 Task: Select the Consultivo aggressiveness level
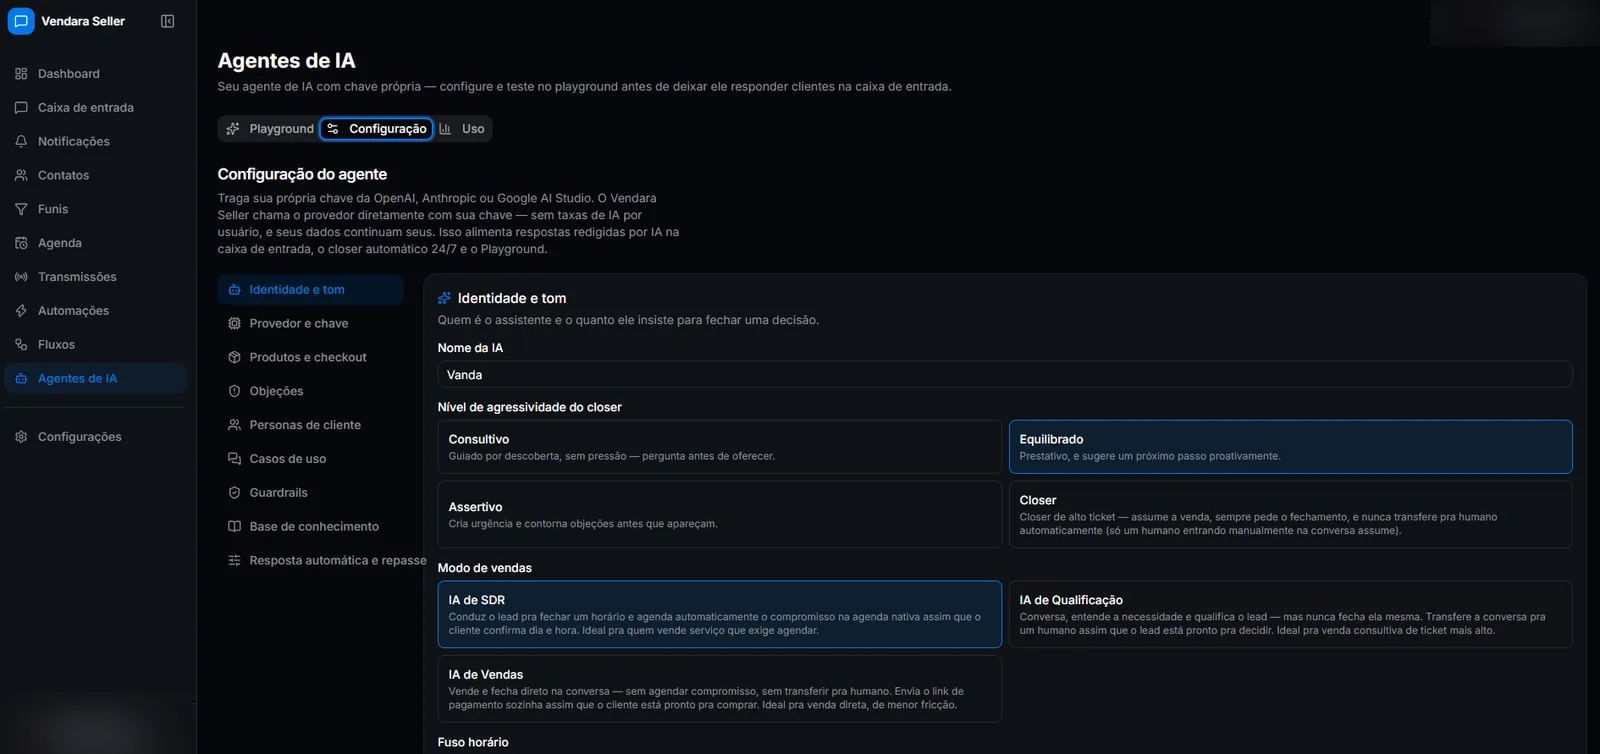pyautogui.click(x=719, y=447)
